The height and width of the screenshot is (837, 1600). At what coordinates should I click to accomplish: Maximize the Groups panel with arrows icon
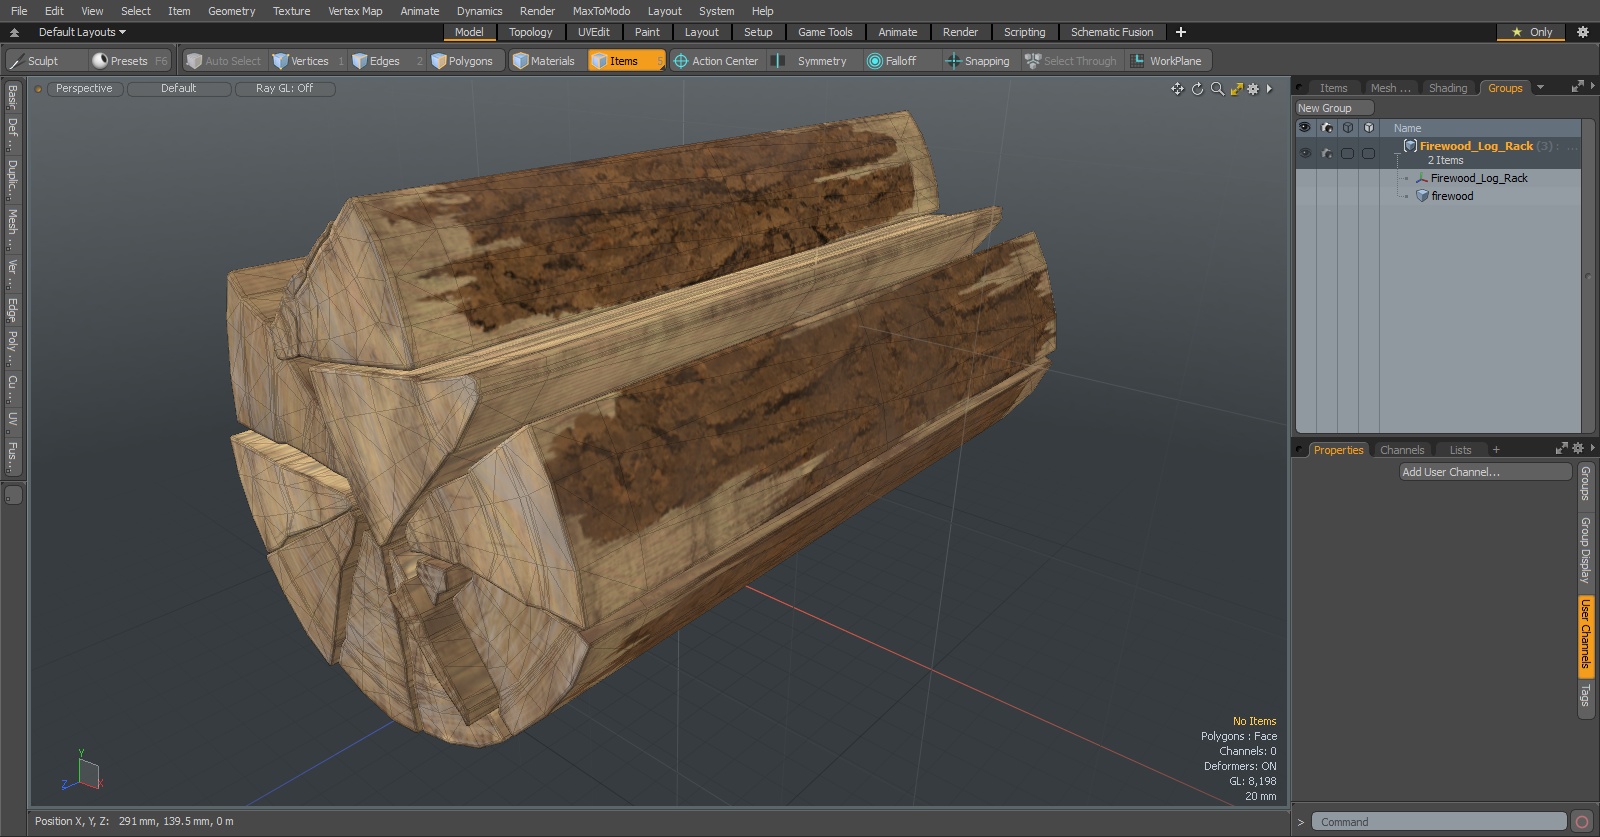coord(1578,87)
